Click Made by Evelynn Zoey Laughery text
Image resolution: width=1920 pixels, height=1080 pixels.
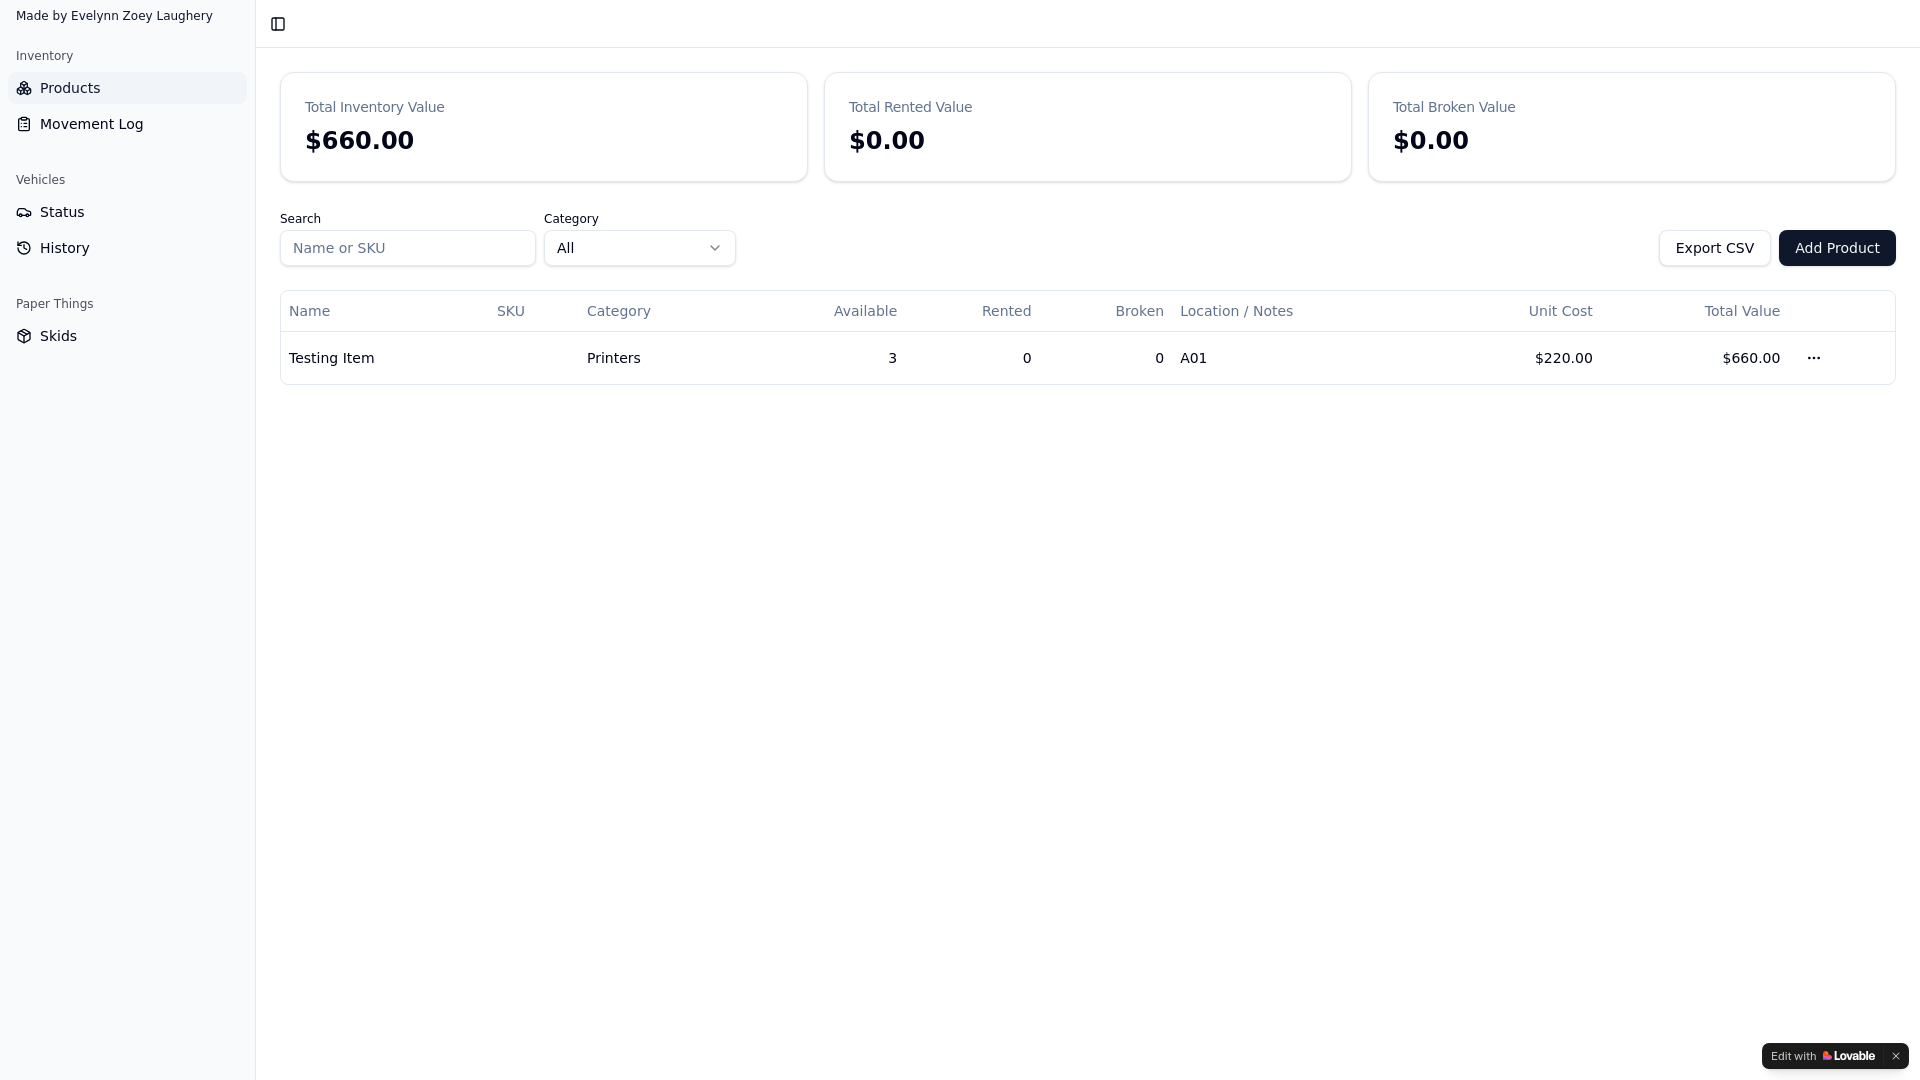114,16
